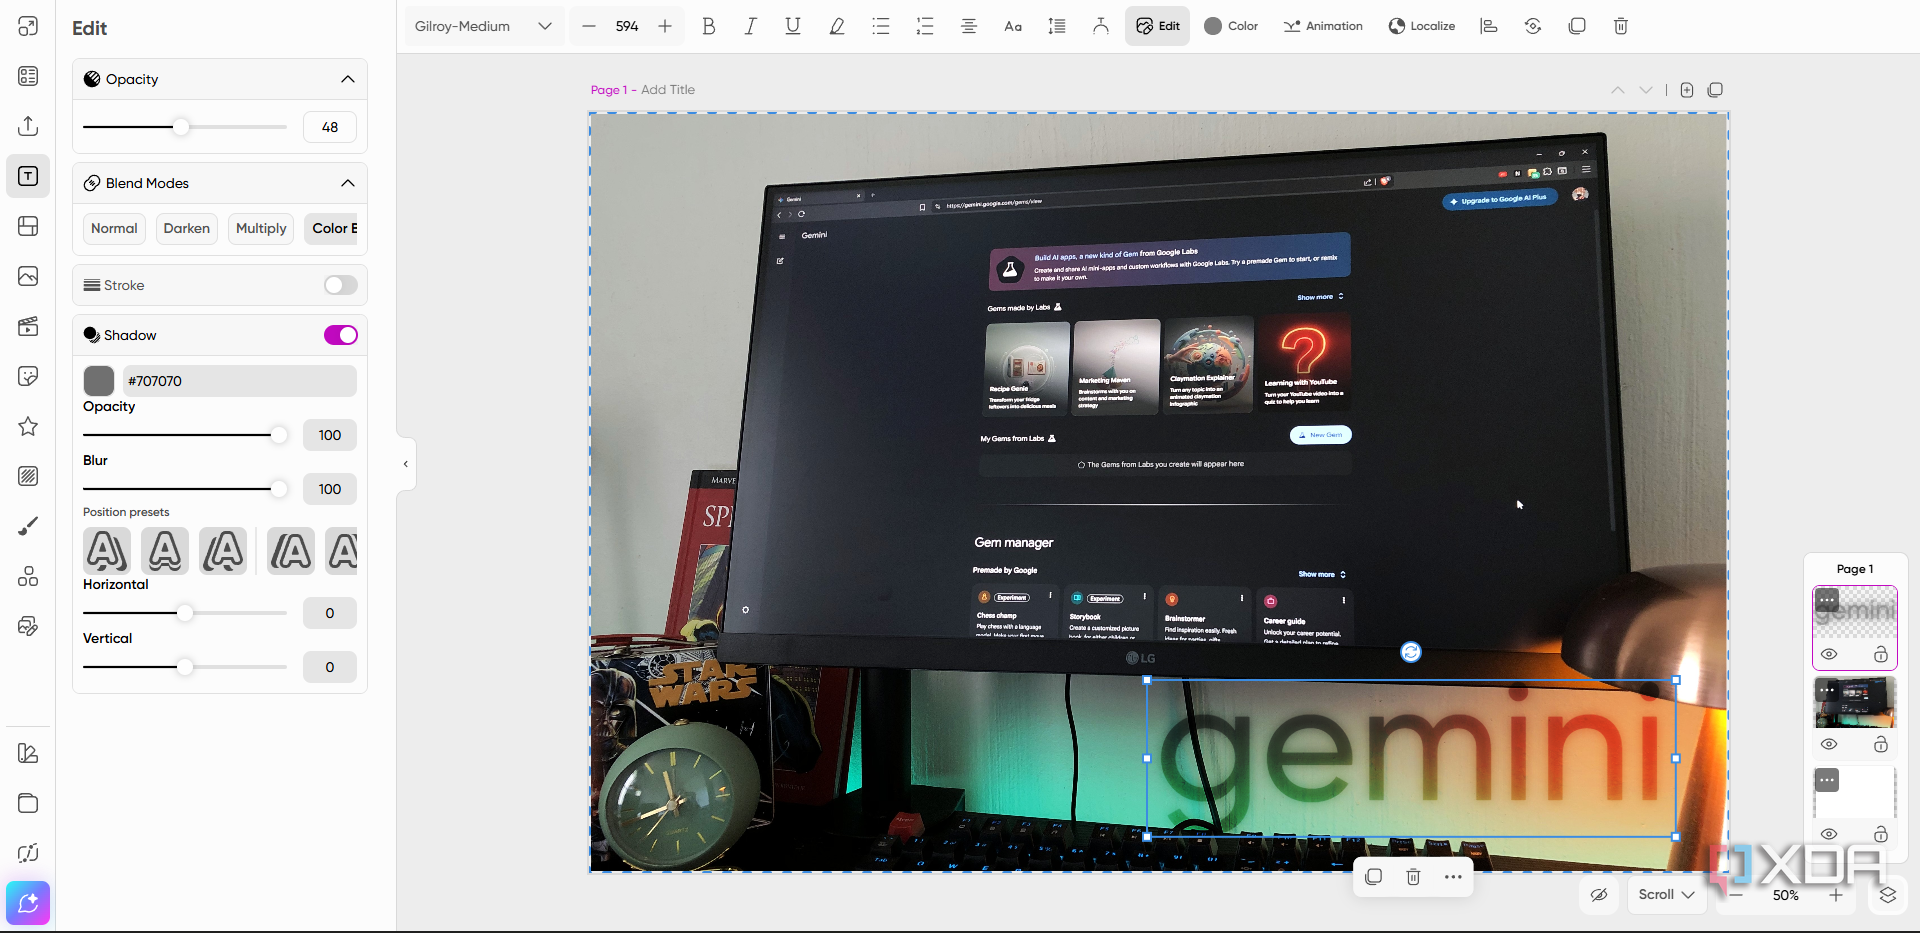Change letter case with Aa icon
The image size is (1920, 933).
click(1013, 26)
